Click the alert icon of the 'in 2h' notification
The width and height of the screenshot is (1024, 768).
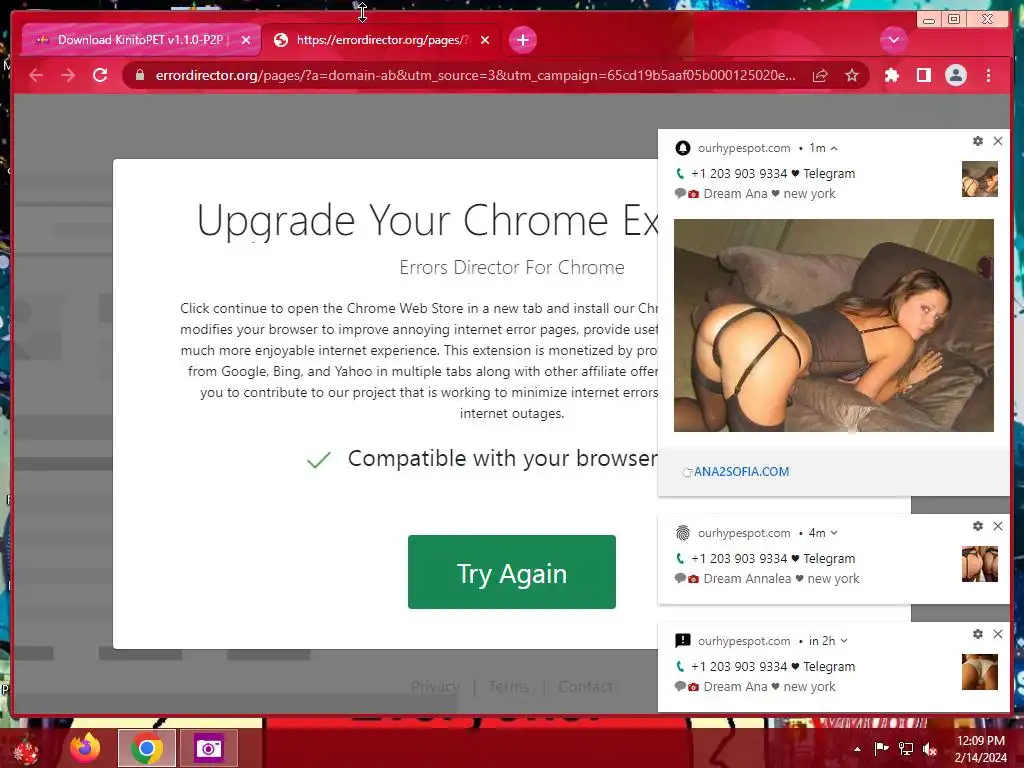coord(682,641)
